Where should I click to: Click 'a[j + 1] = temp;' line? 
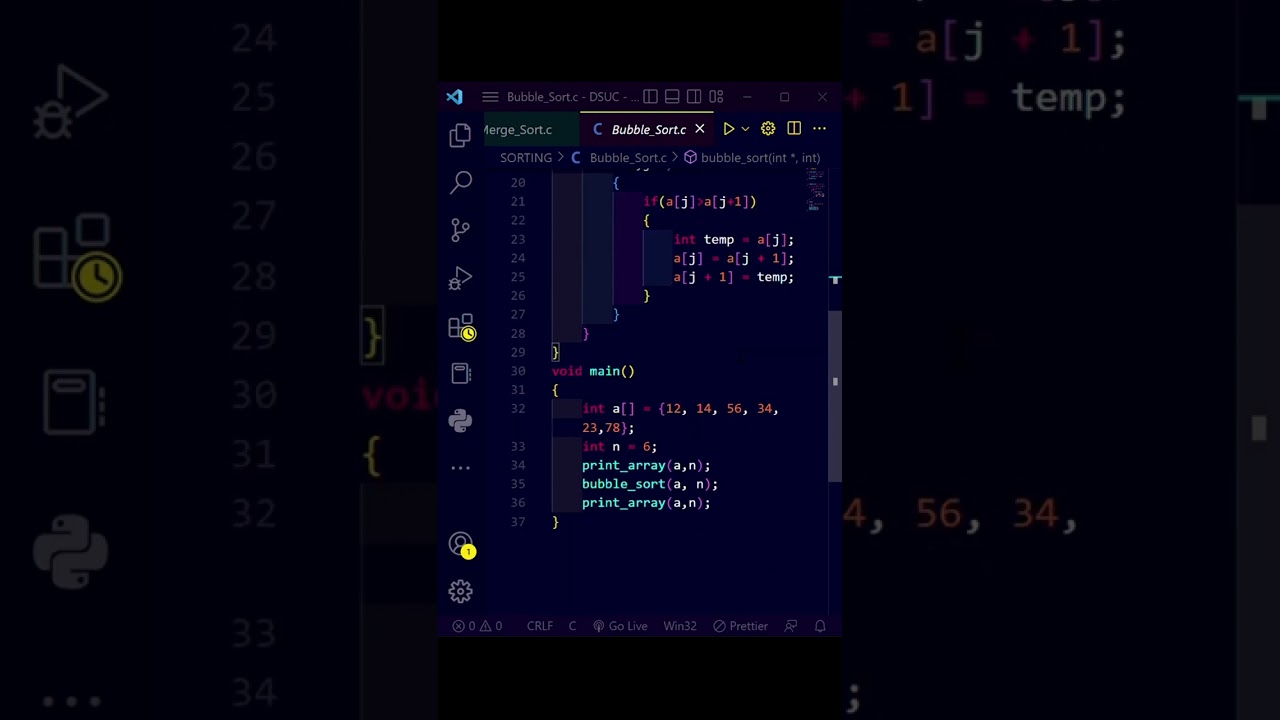coord(734,277)
